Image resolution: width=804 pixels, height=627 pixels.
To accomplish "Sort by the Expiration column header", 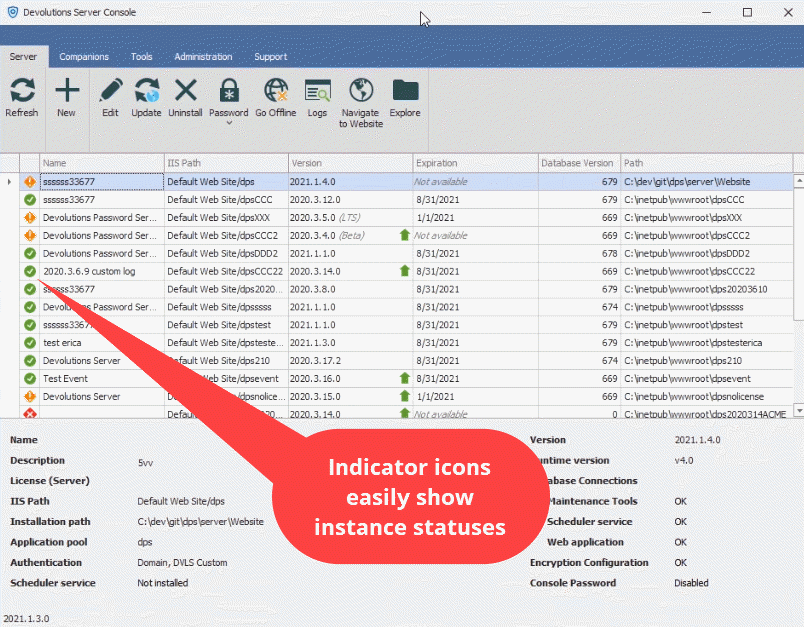I will (x=475, y=163).
